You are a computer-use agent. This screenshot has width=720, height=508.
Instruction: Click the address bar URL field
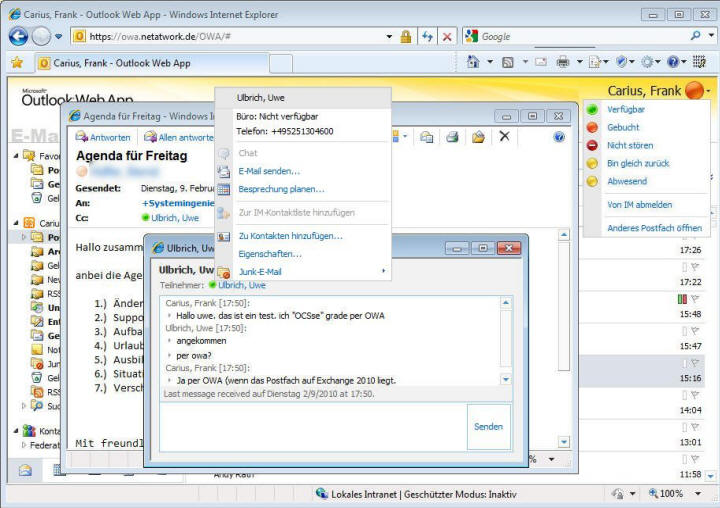pyautogui.click(x=232, y=36)
